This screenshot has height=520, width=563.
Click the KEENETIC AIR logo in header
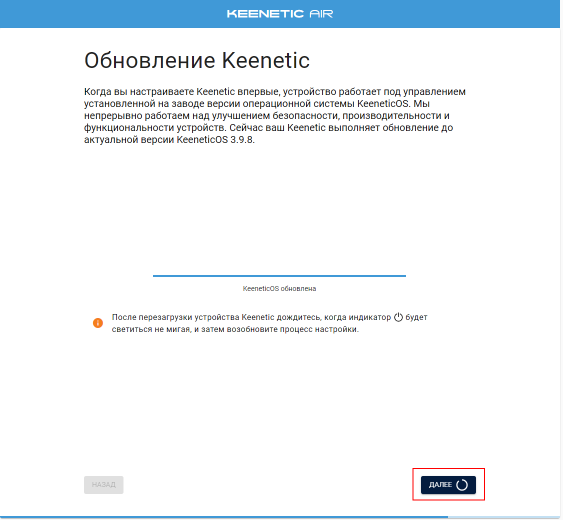pos(280,14)
